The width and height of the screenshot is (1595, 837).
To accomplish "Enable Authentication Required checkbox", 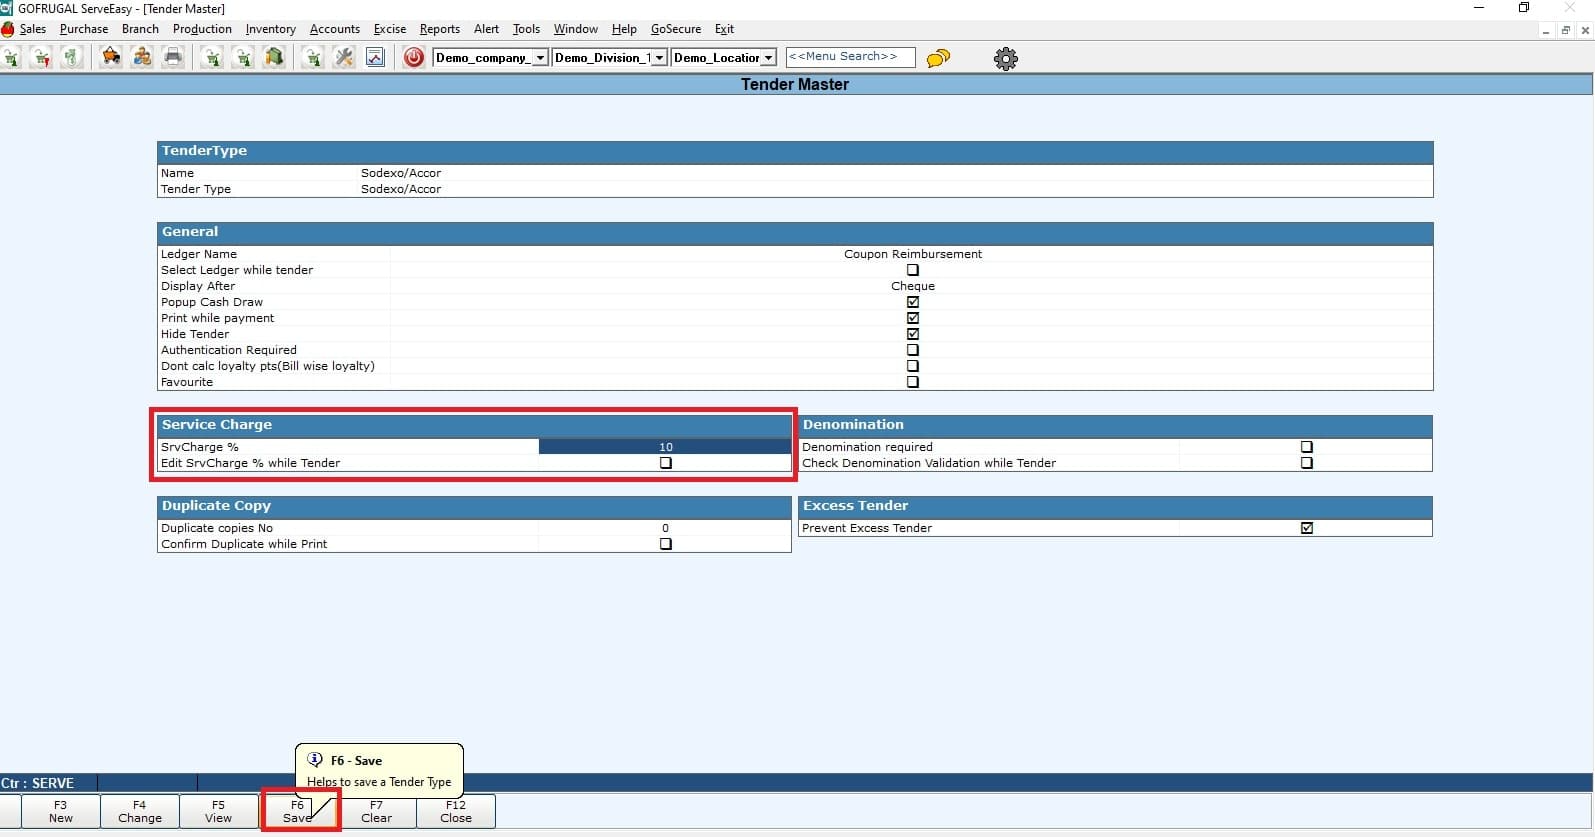I will (x=913, y=350).
